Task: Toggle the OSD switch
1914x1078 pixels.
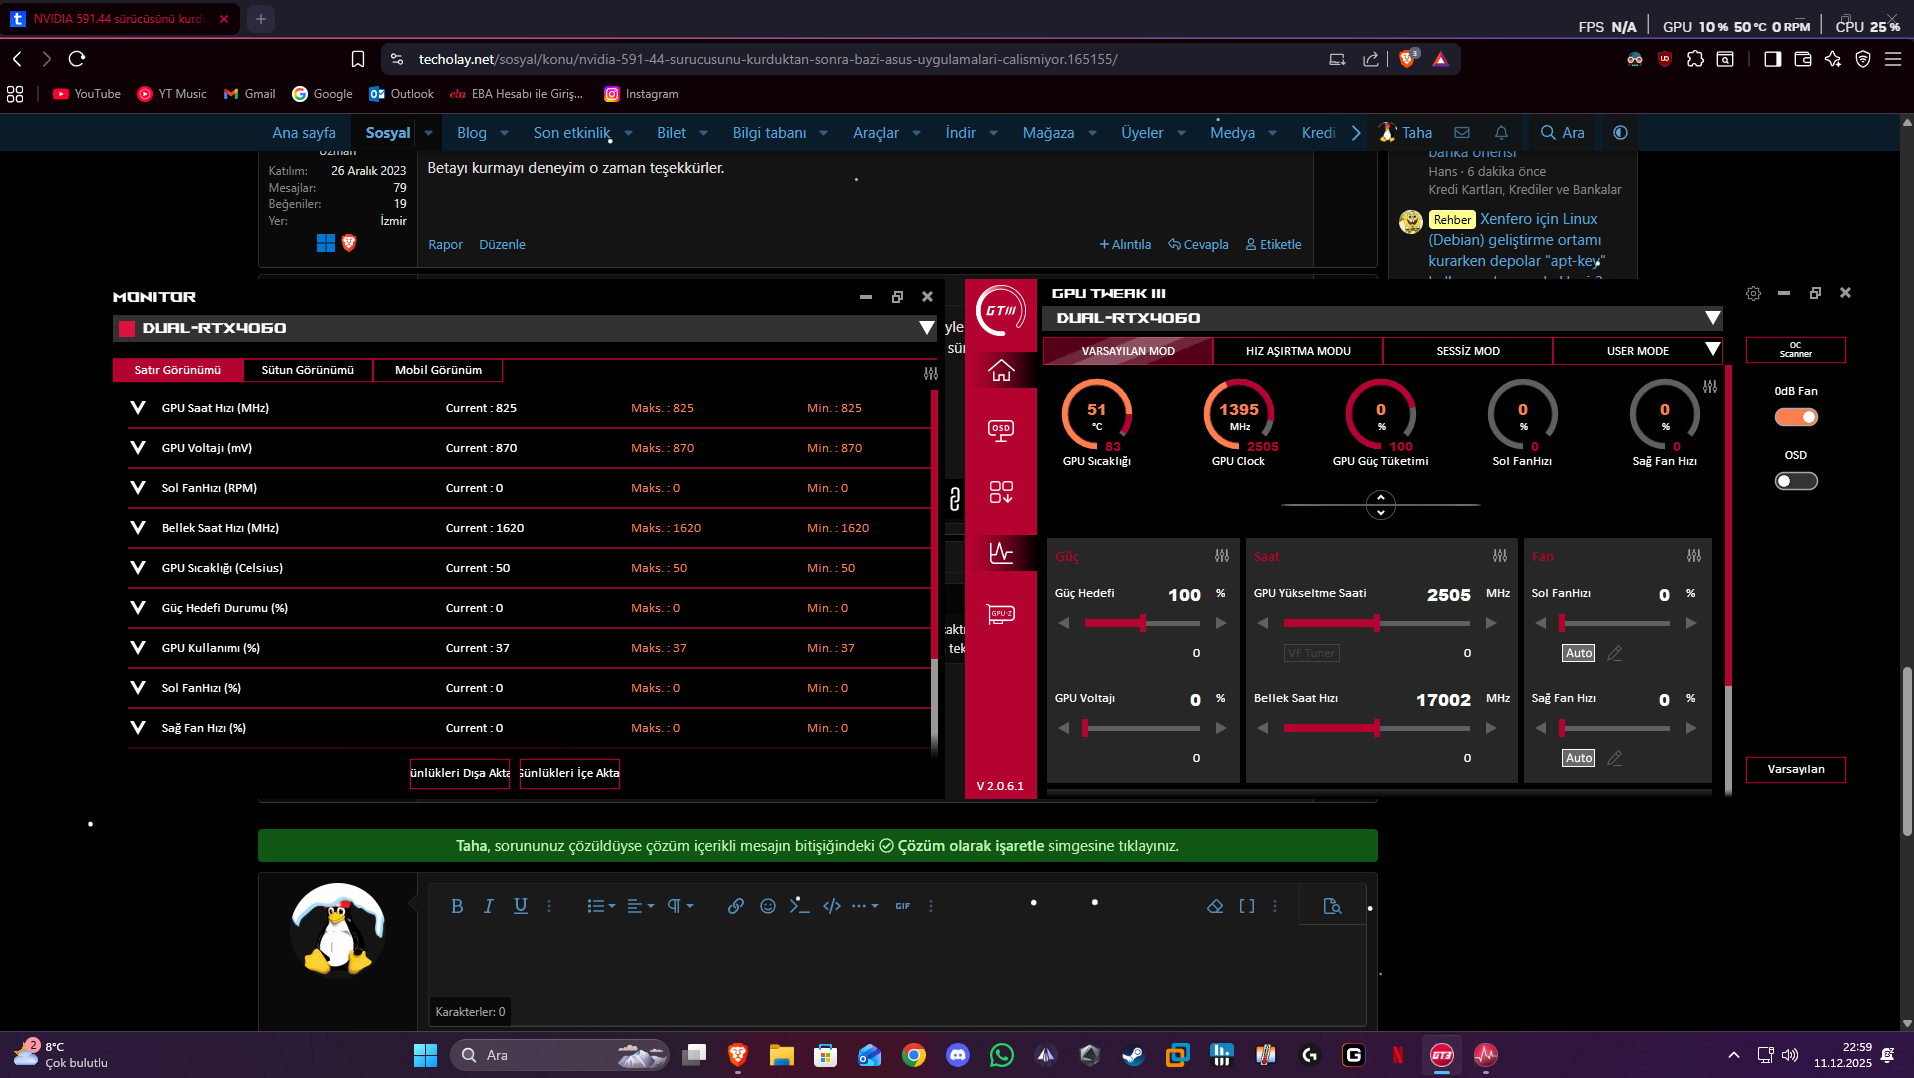Action: click(1796, 481)
